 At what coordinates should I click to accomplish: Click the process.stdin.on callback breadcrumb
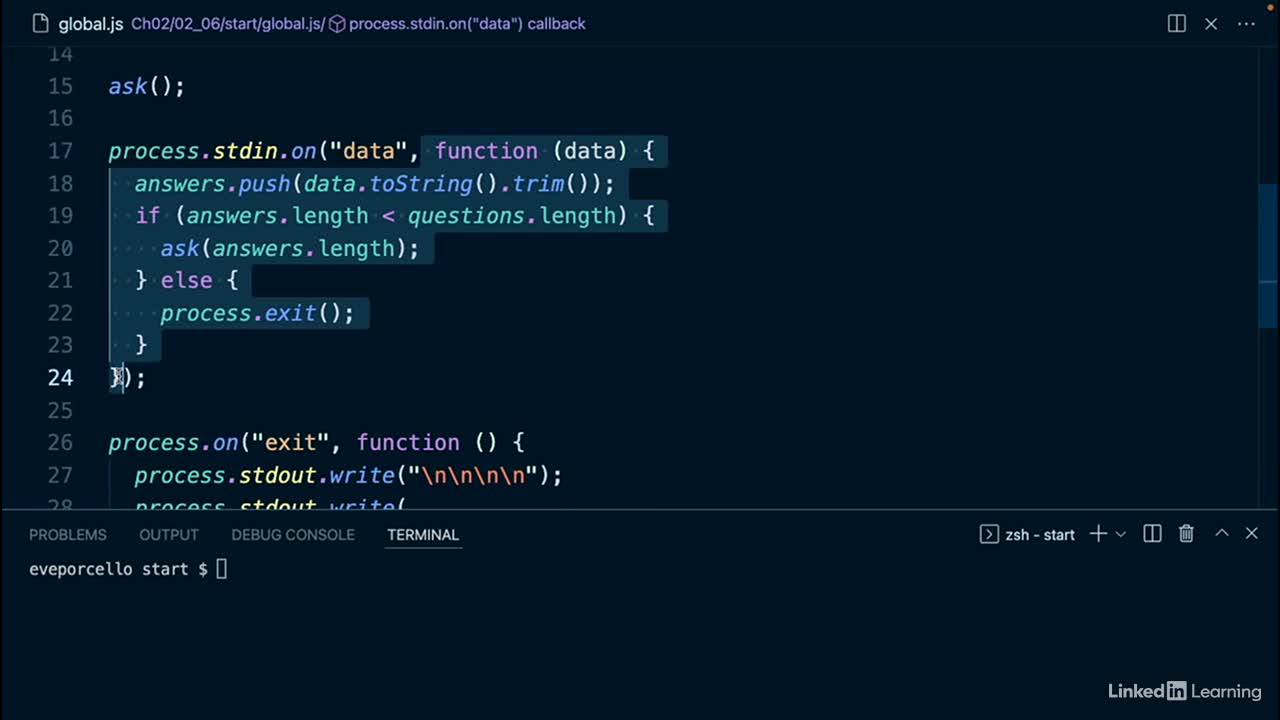coord(467,23)
